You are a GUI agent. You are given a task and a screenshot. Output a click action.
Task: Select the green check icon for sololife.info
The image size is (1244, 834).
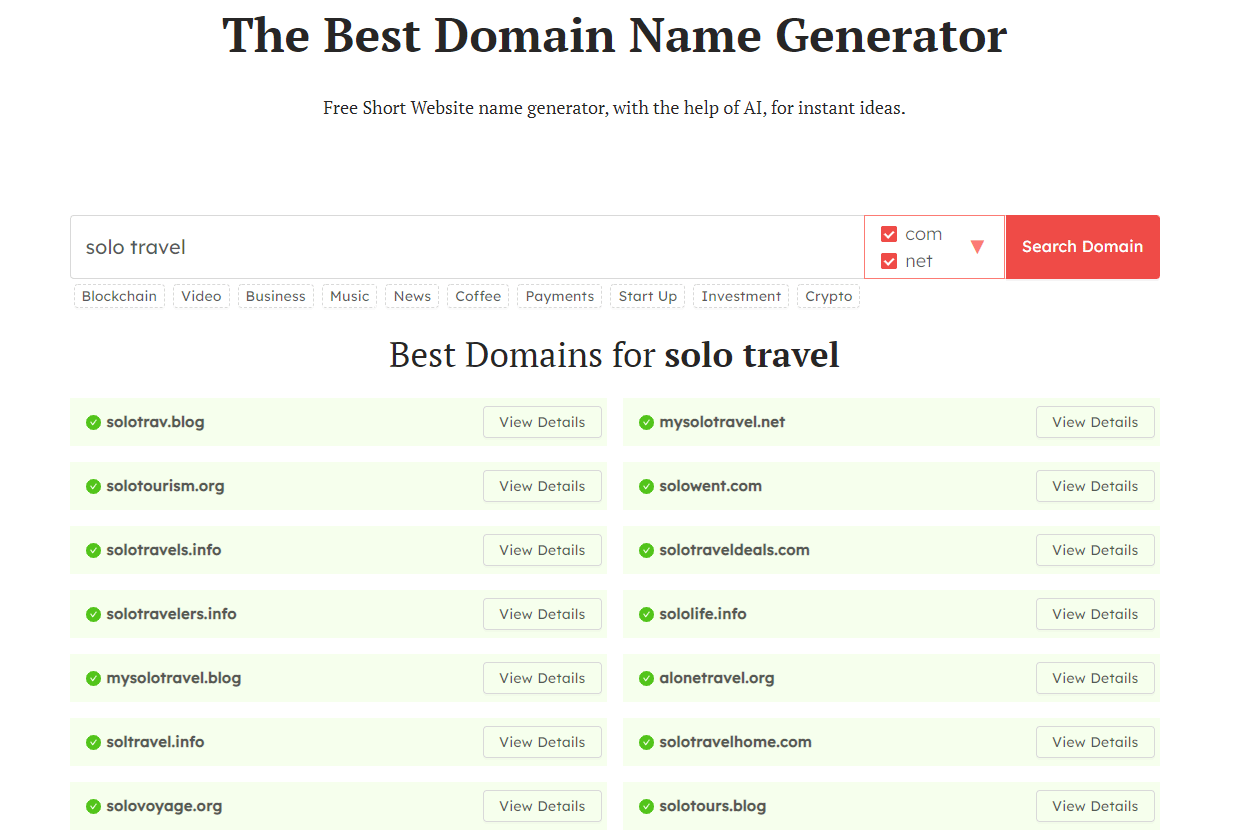pos(645,614)
